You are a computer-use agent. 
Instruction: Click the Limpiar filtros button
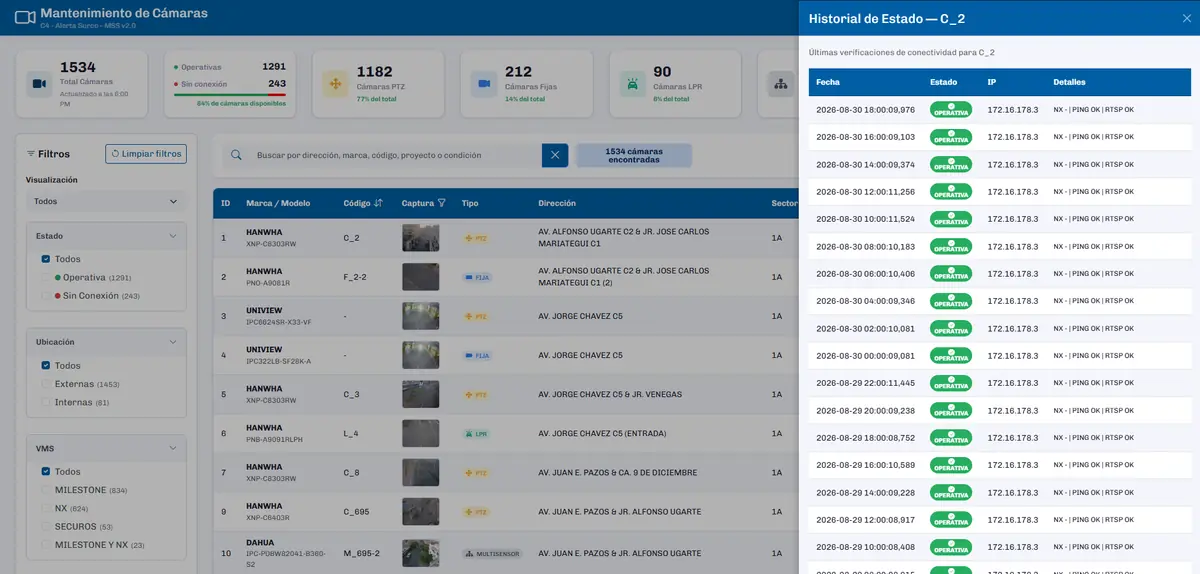tap(146, 154)
